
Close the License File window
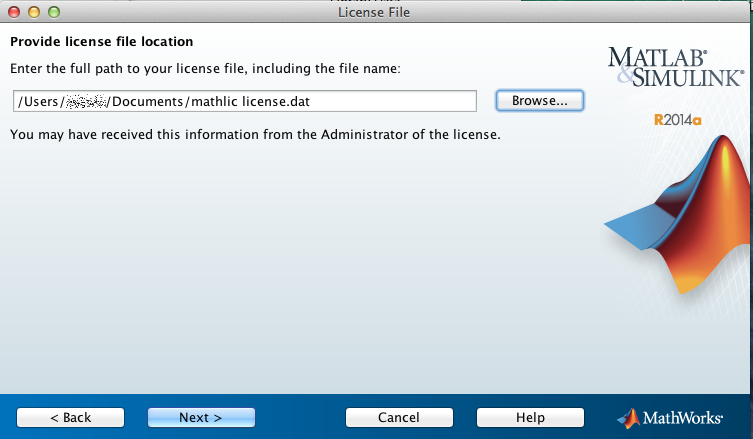click(14, 12)
